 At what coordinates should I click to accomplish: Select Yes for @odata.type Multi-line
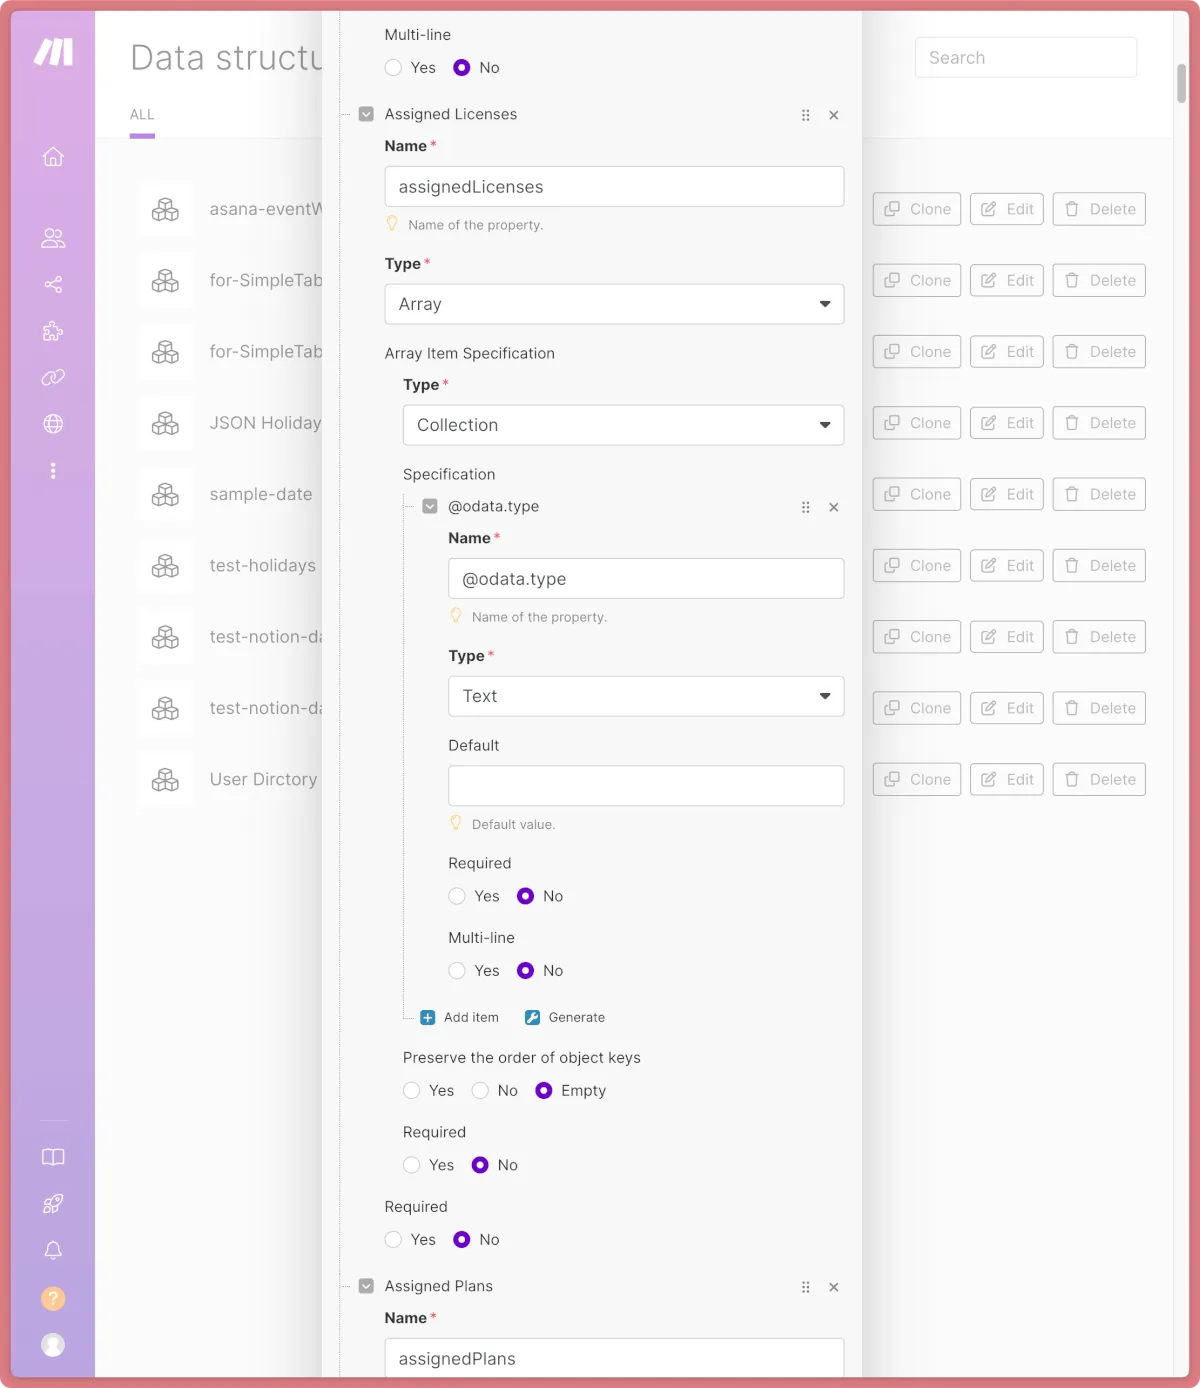pos(457,971)
